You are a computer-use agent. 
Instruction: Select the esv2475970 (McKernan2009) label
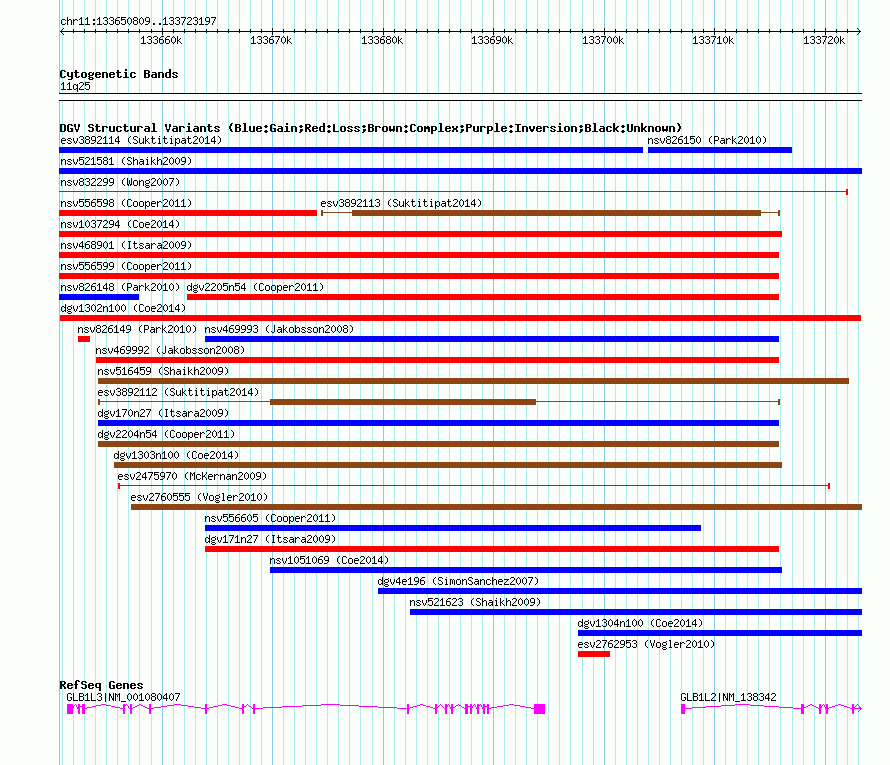tap(192, 476)
